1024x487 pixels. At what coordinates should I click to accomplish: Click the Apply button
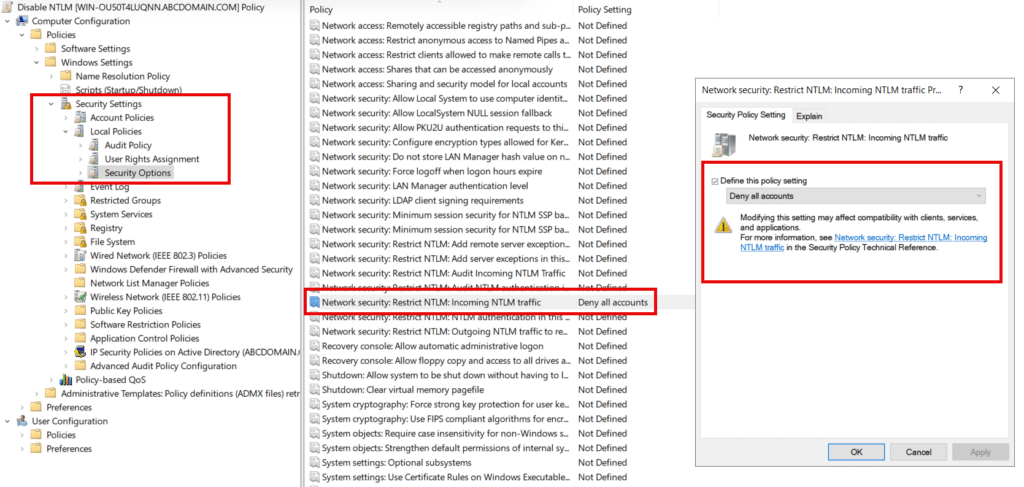(x=980, y=452)
